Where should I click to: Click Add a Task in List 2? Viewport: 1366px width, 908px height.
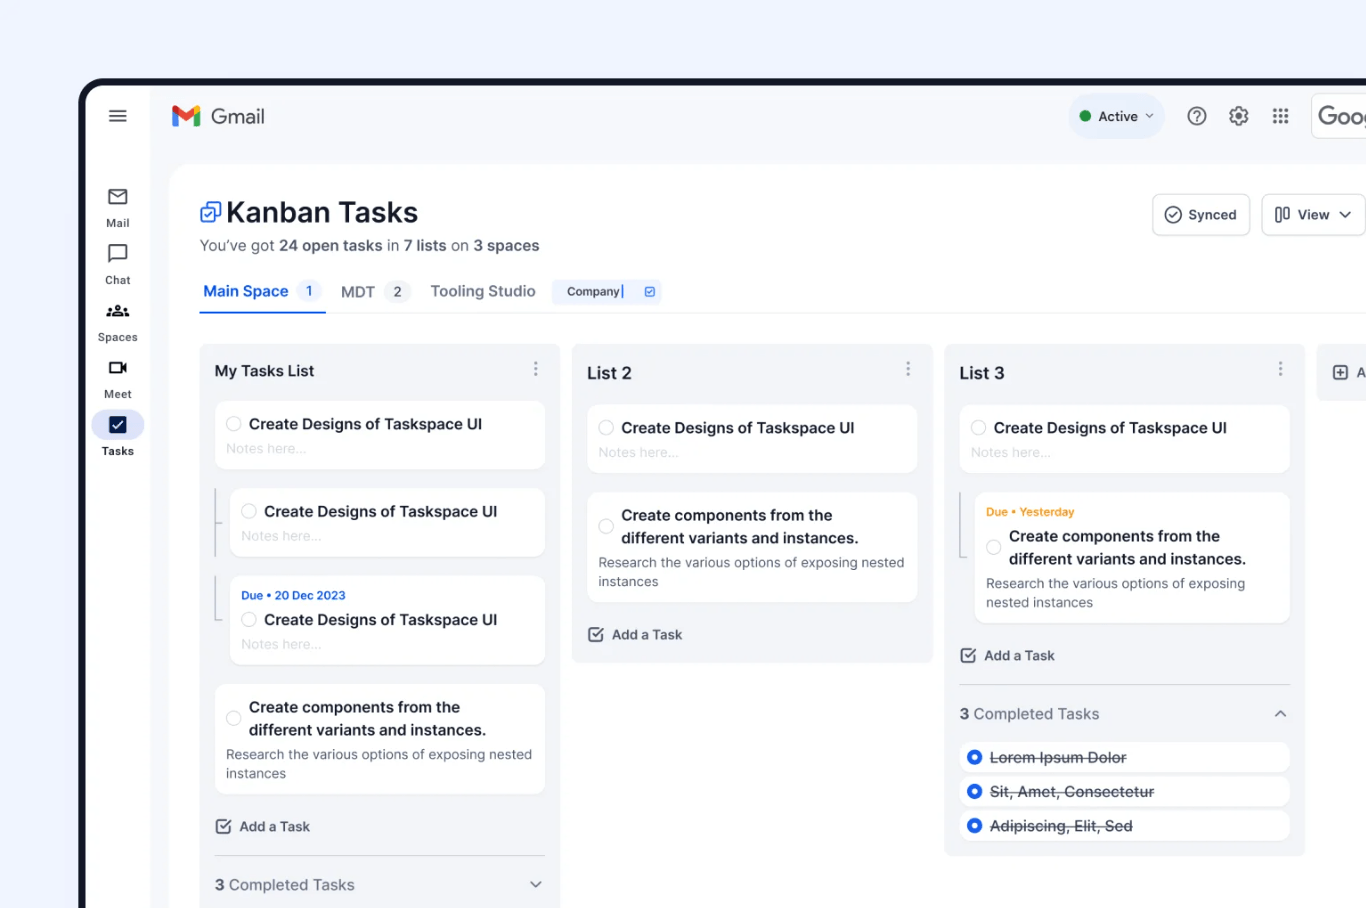point(636,635)
